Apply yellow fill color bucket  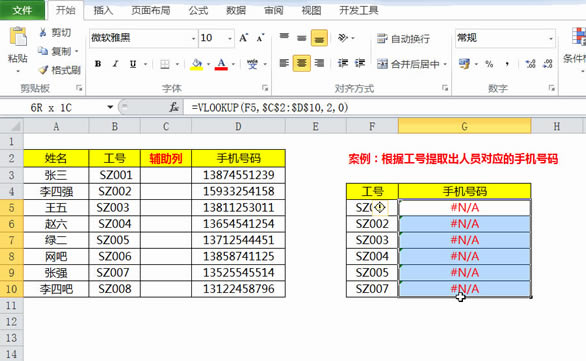pos(197,64)
